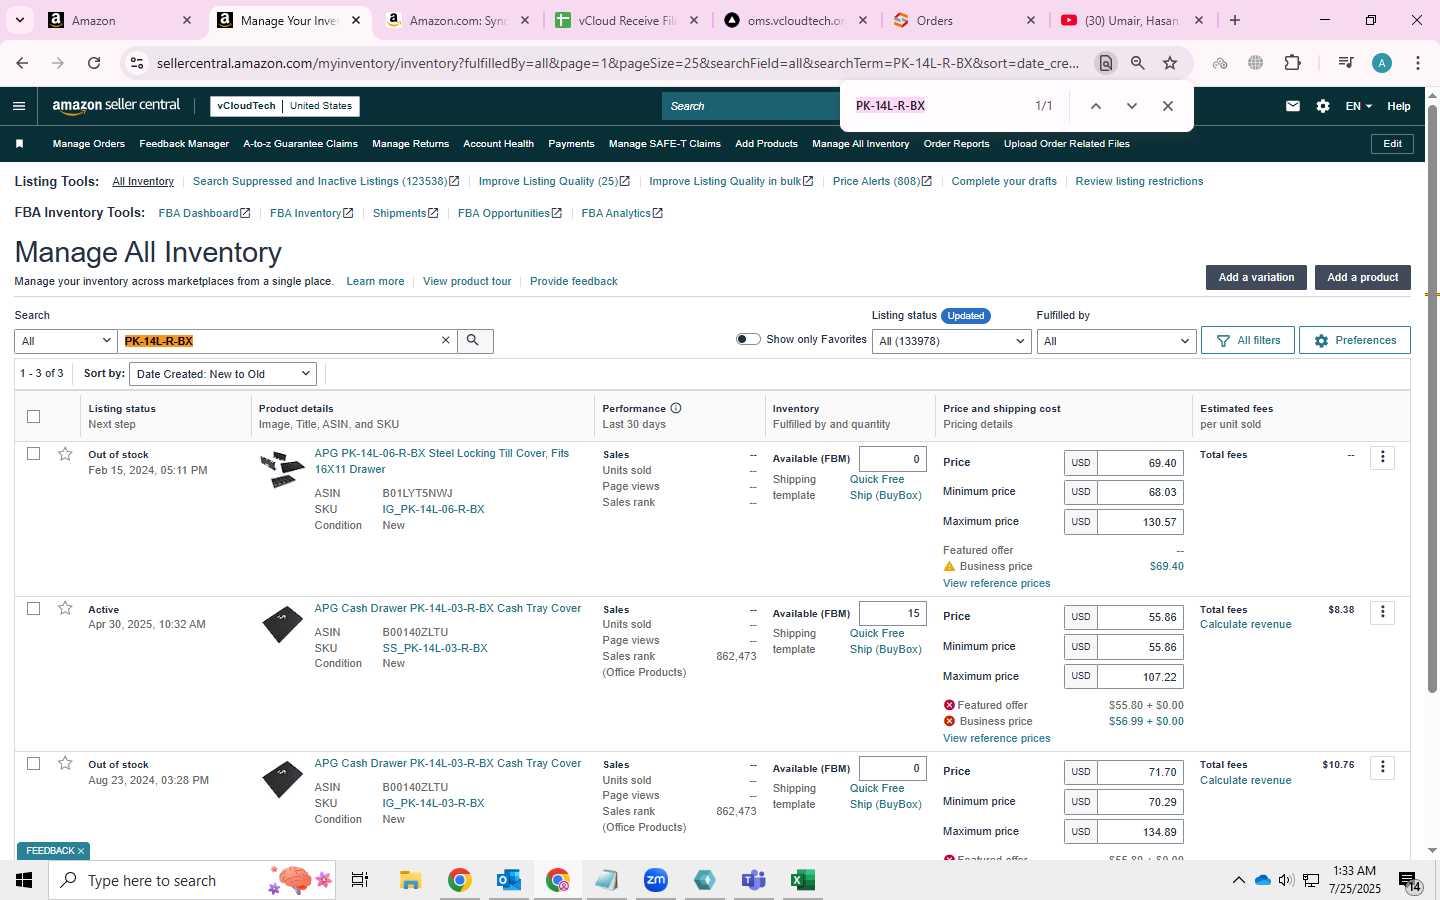Image resolution: width=1440 pixels, height=900 pixels.
Task: Open Microsoft Teams from taskbar
Action: click(x=753, y=880)
